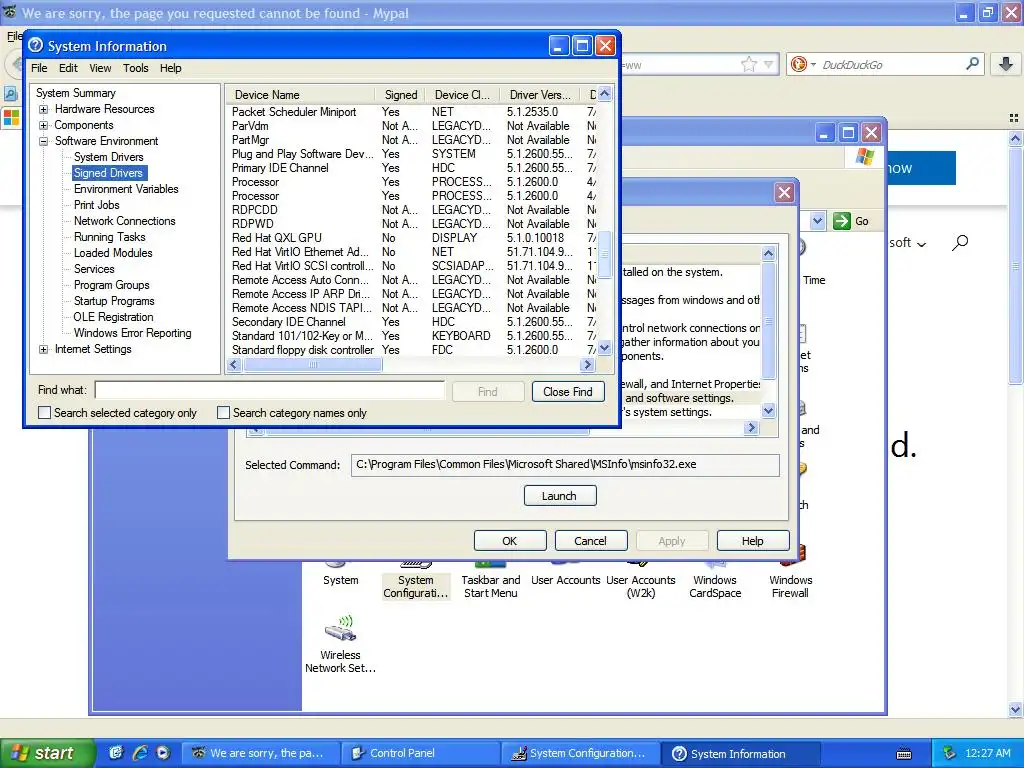This screenshot has height=768, width=1024.
Task: Select Signed Drivers in the tree
Action: click(x=108, y=173)
